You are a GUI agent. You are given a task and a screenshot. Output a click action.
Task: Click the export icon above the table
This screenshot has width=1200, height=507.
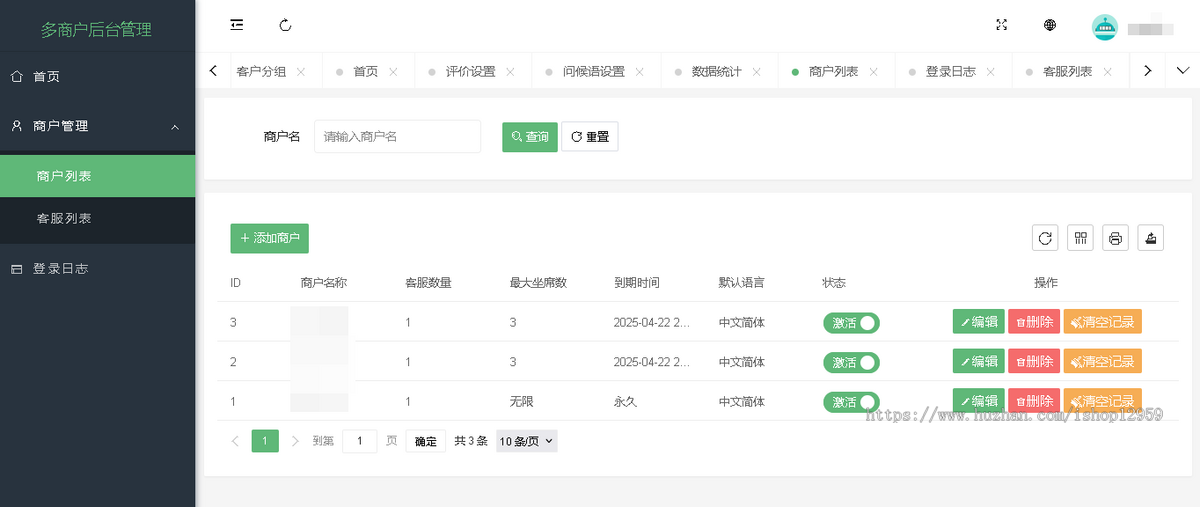(x=1150, y=238)
